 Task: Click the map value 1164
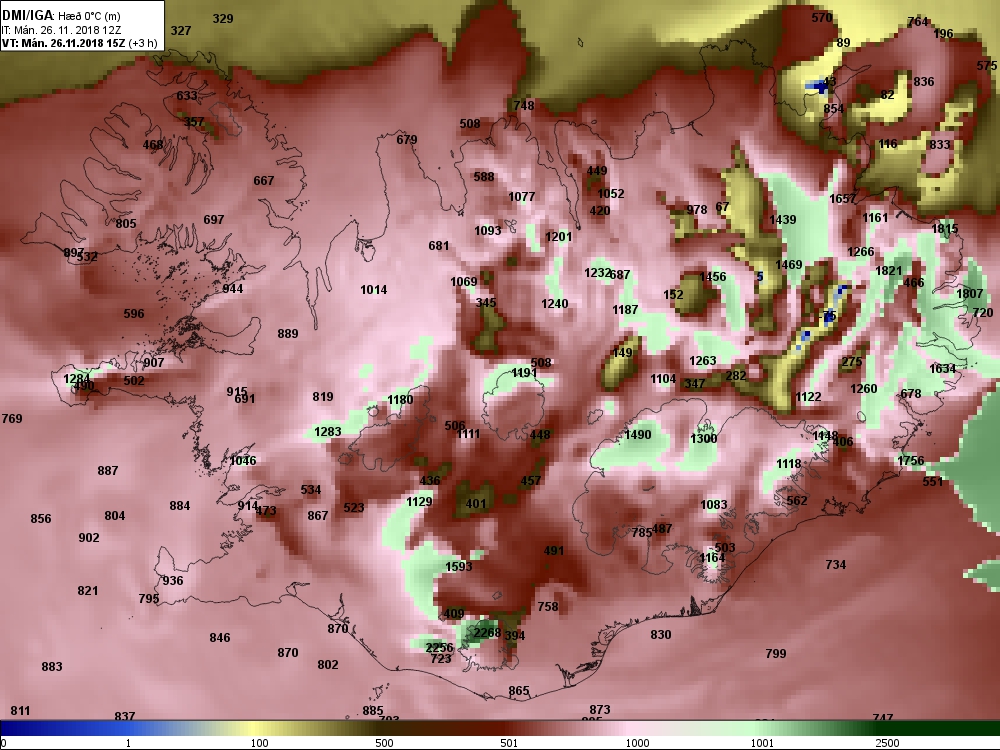point(712,557)
